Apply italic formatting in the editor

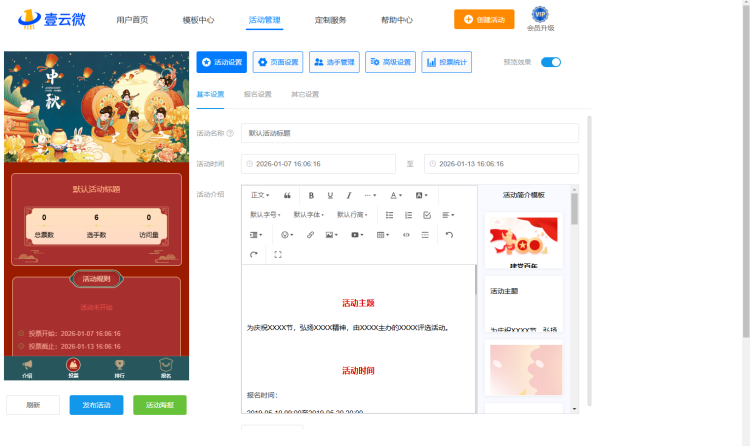pos(348,195)
